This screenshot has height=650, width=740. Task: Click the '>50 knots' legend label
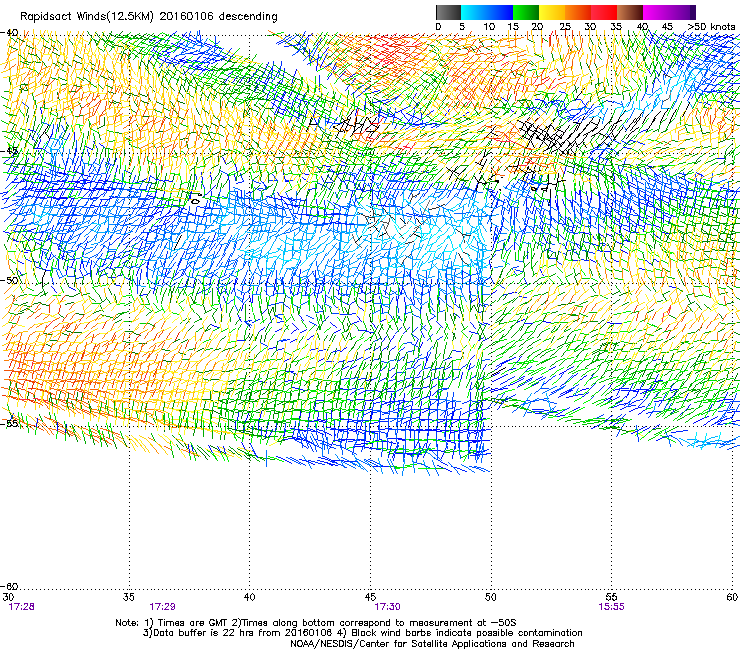tap(711, 27)
